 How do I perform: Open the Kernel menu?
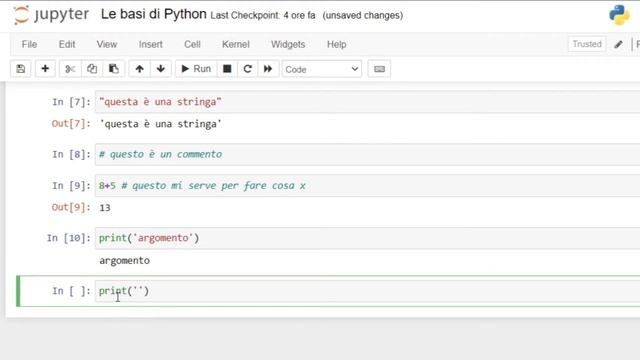[x=236, y=44]
